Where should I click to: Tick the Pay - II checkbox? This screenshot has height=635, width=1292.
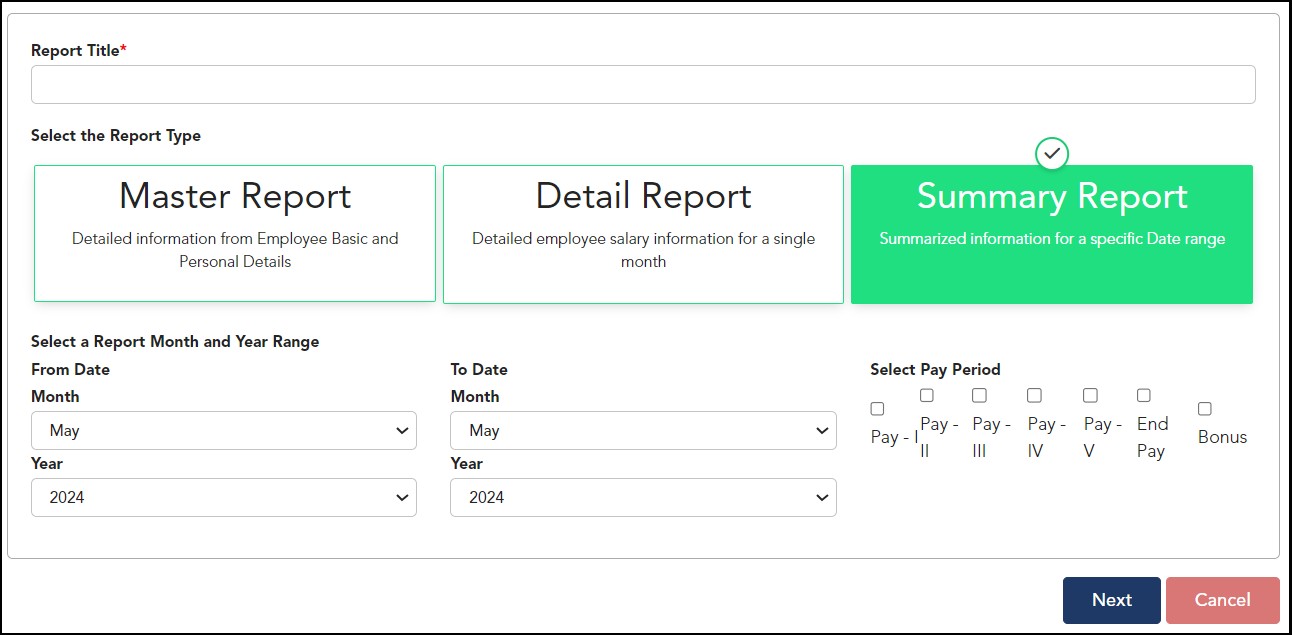pos(927,396)
